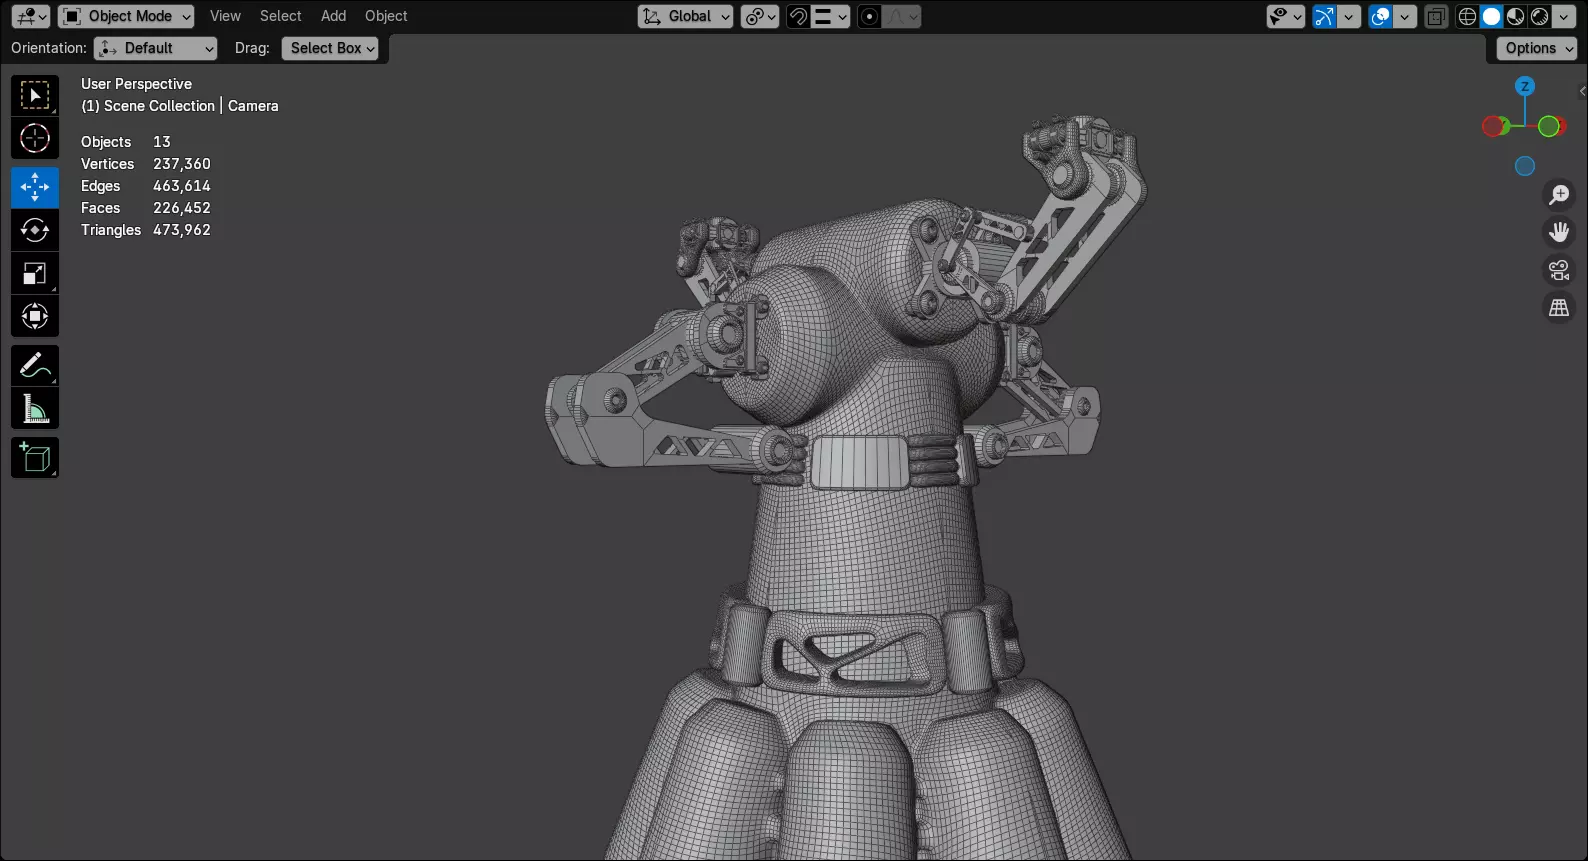Click the green Y axis gizmo circle
This screenshot has width=1588, height=861.
pyautogui.click(x=1549, y=126)
